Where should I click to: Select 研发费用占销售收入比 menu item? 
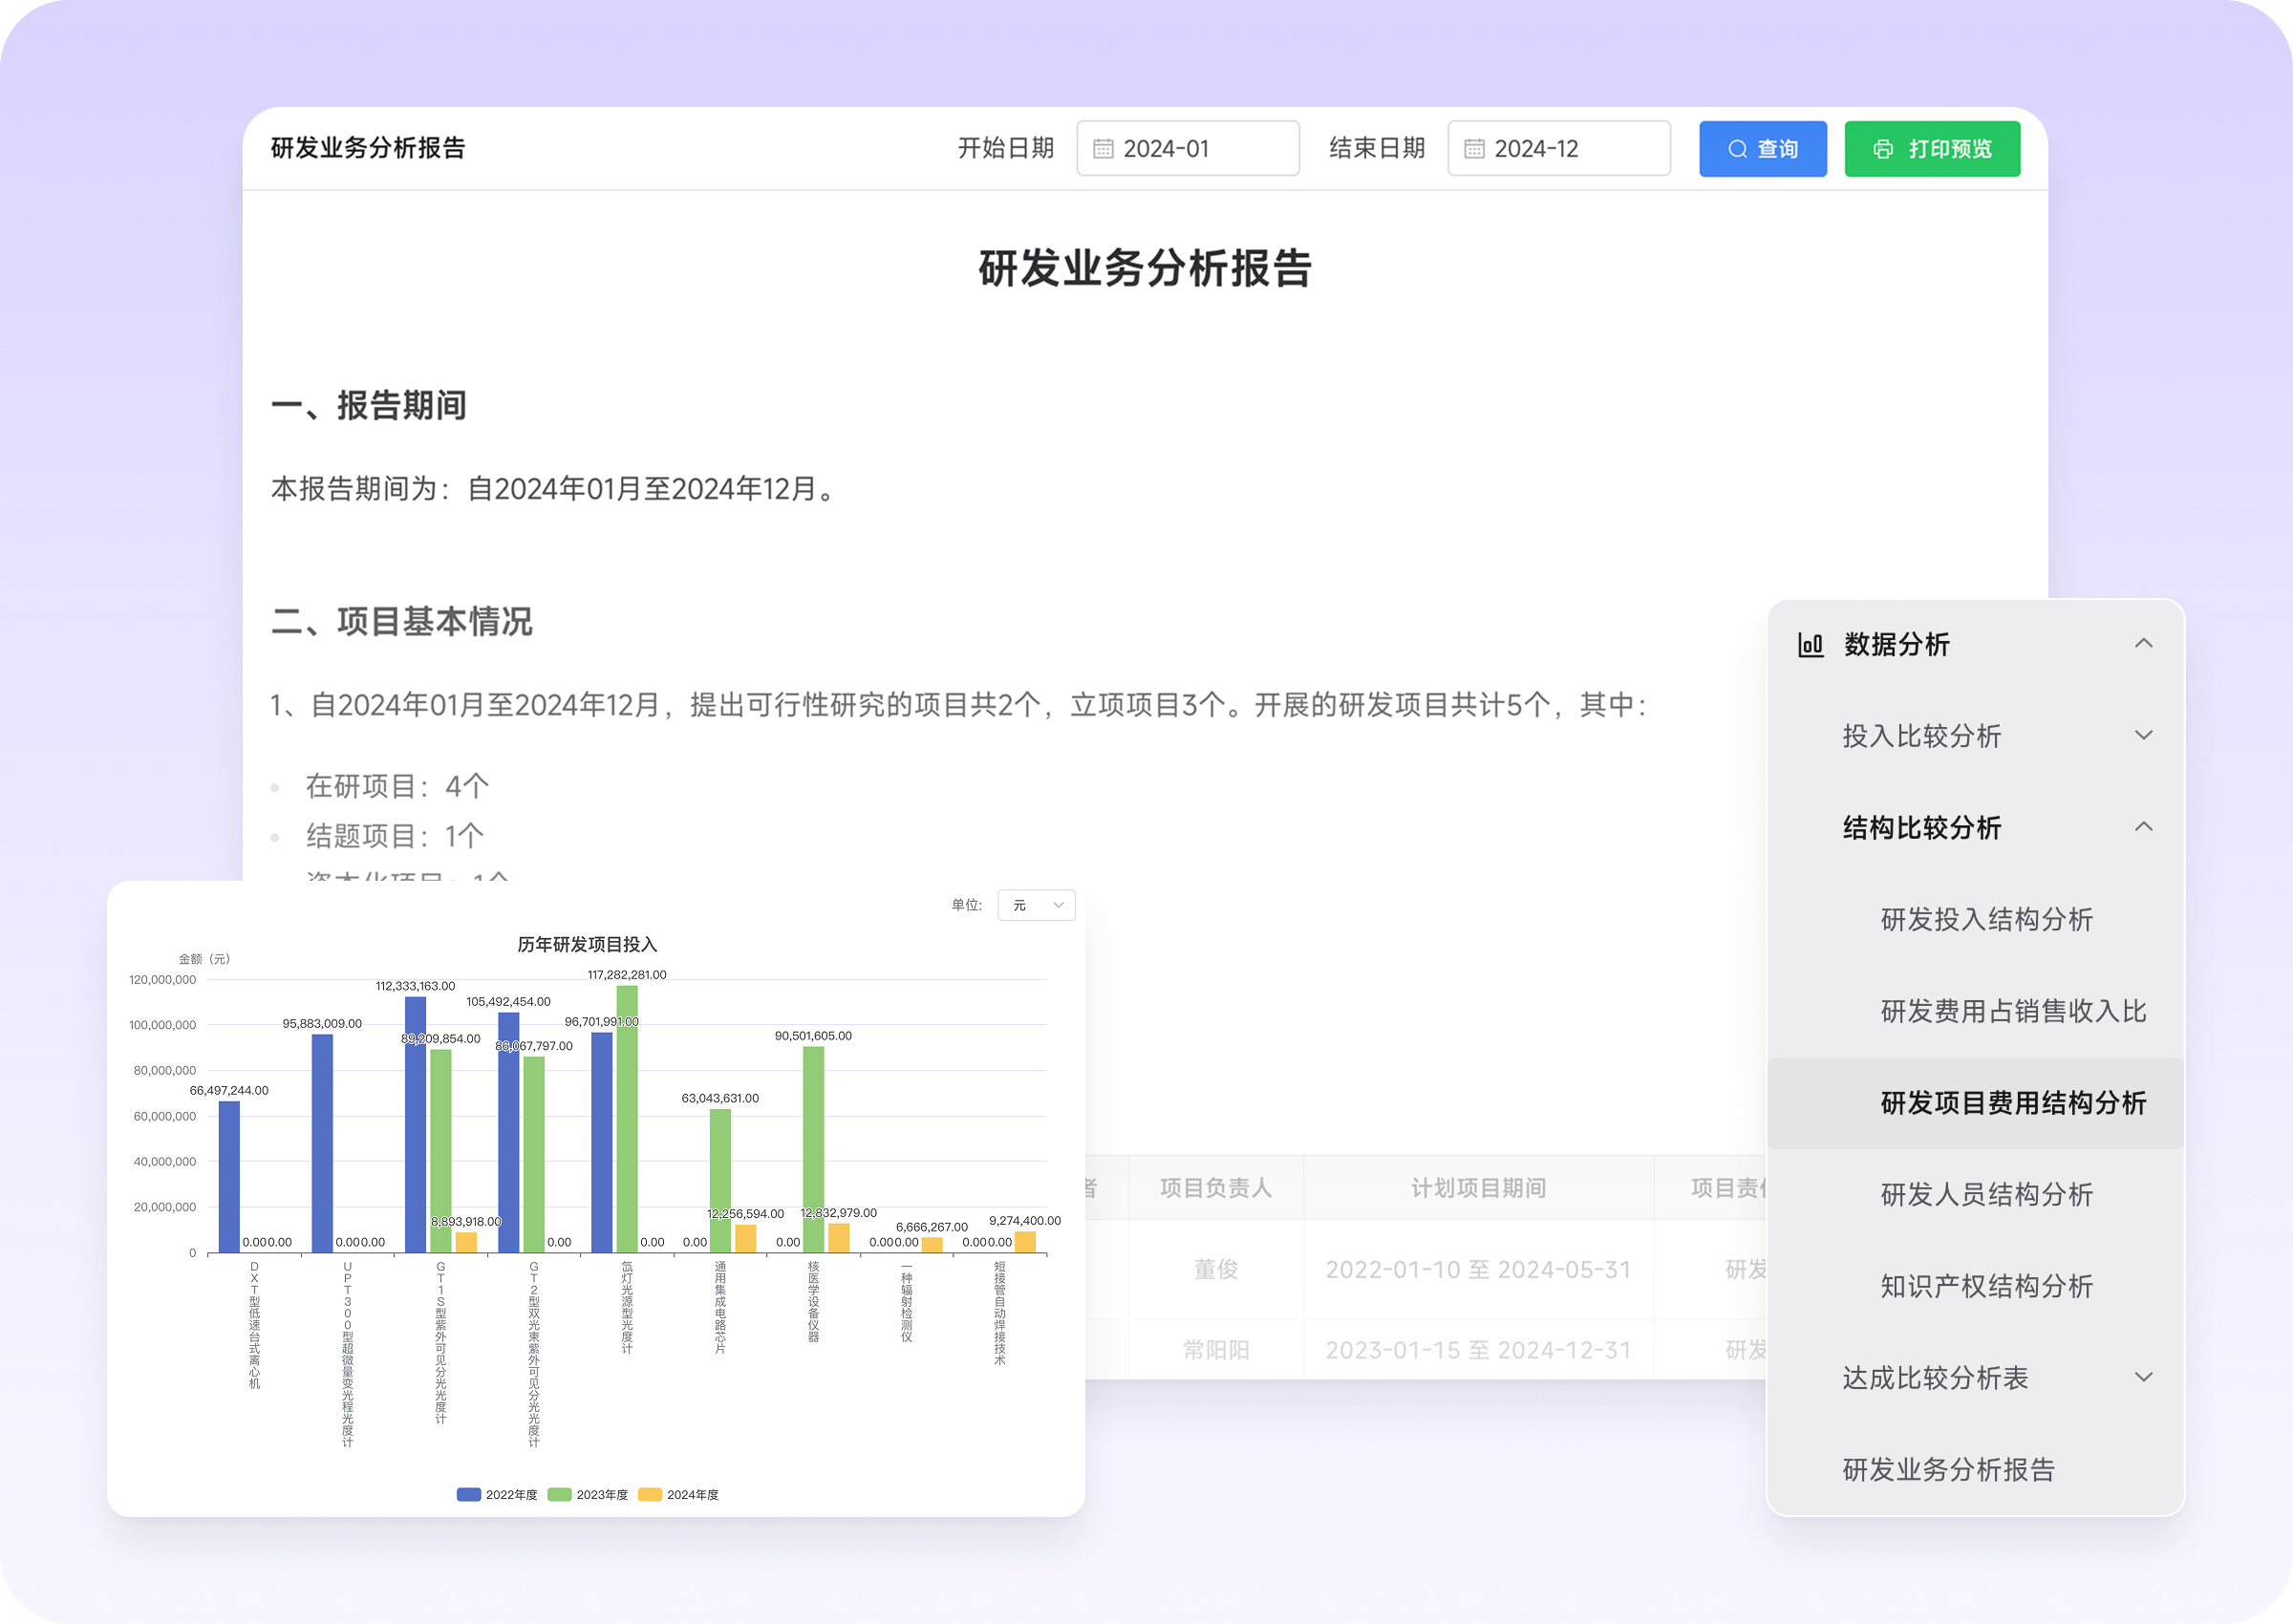[2013, 1012]
